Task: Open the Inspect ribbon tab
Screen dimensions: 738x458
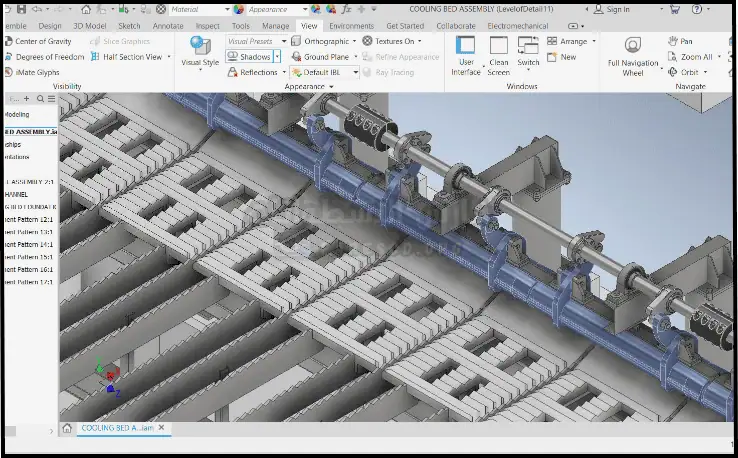Action: coord(207,26)
